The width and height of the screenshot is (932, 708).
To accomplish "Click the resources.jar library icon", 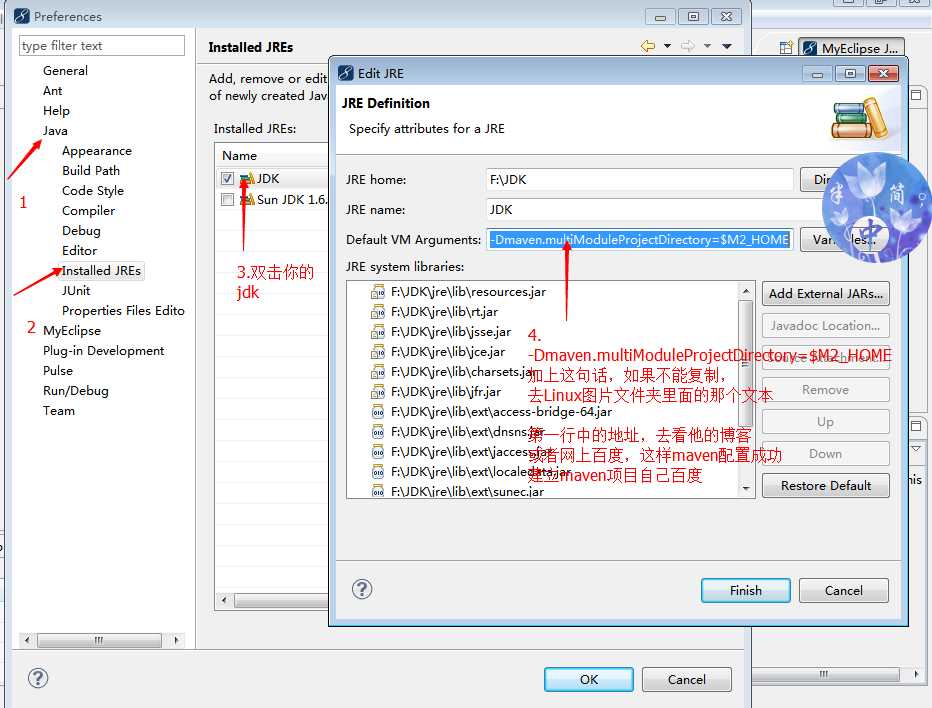I will point(377,292).
